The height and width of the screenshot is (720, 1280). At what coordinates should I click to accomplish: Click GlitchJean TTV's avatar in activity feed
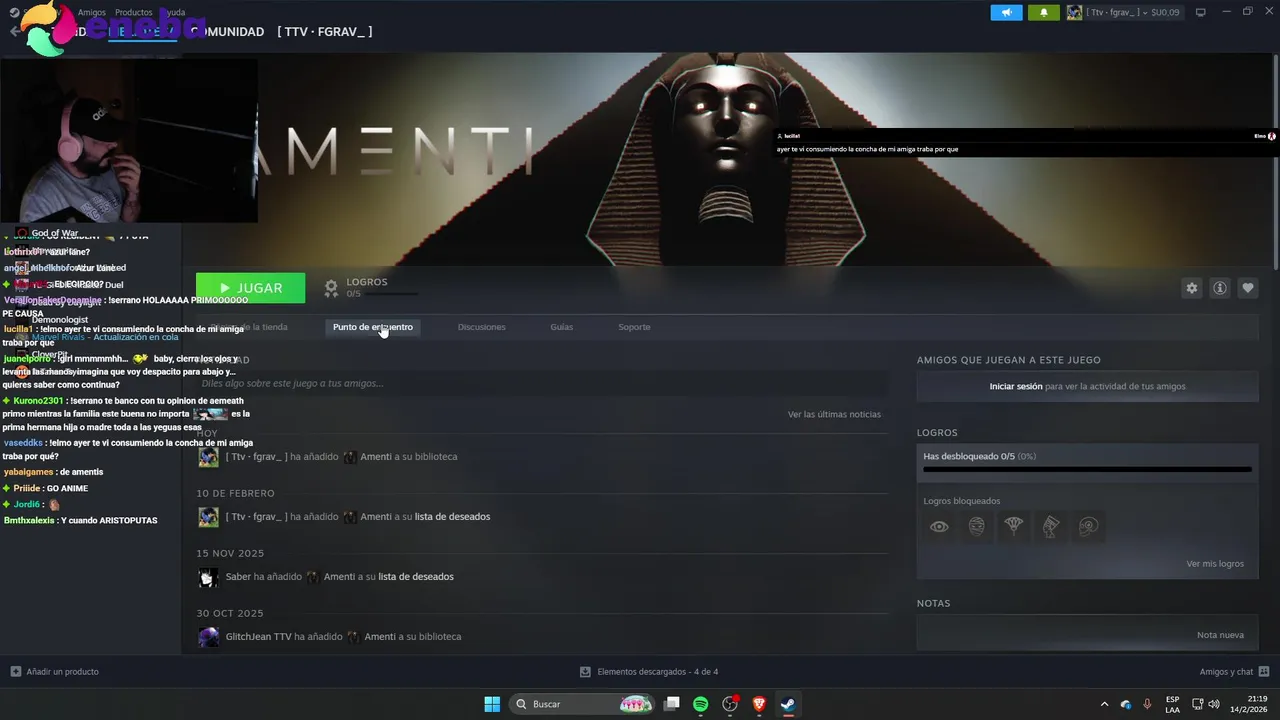(x=208, y=637)
